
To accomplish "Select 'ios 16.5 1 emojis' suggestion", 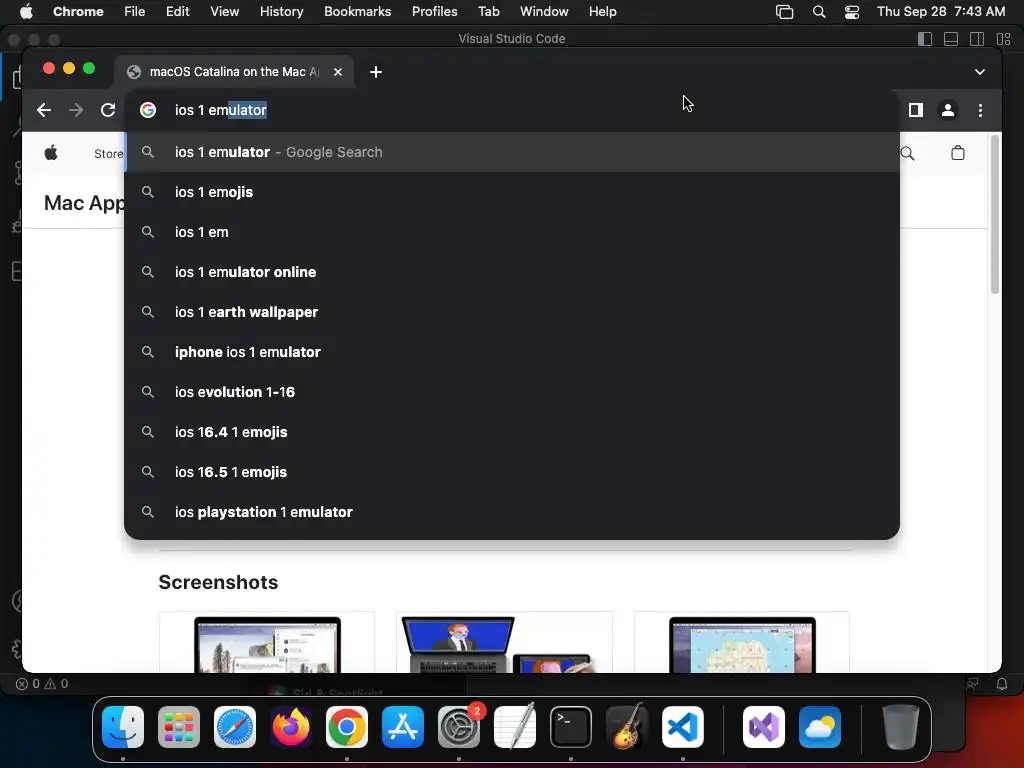I will (x=512, y=472).
